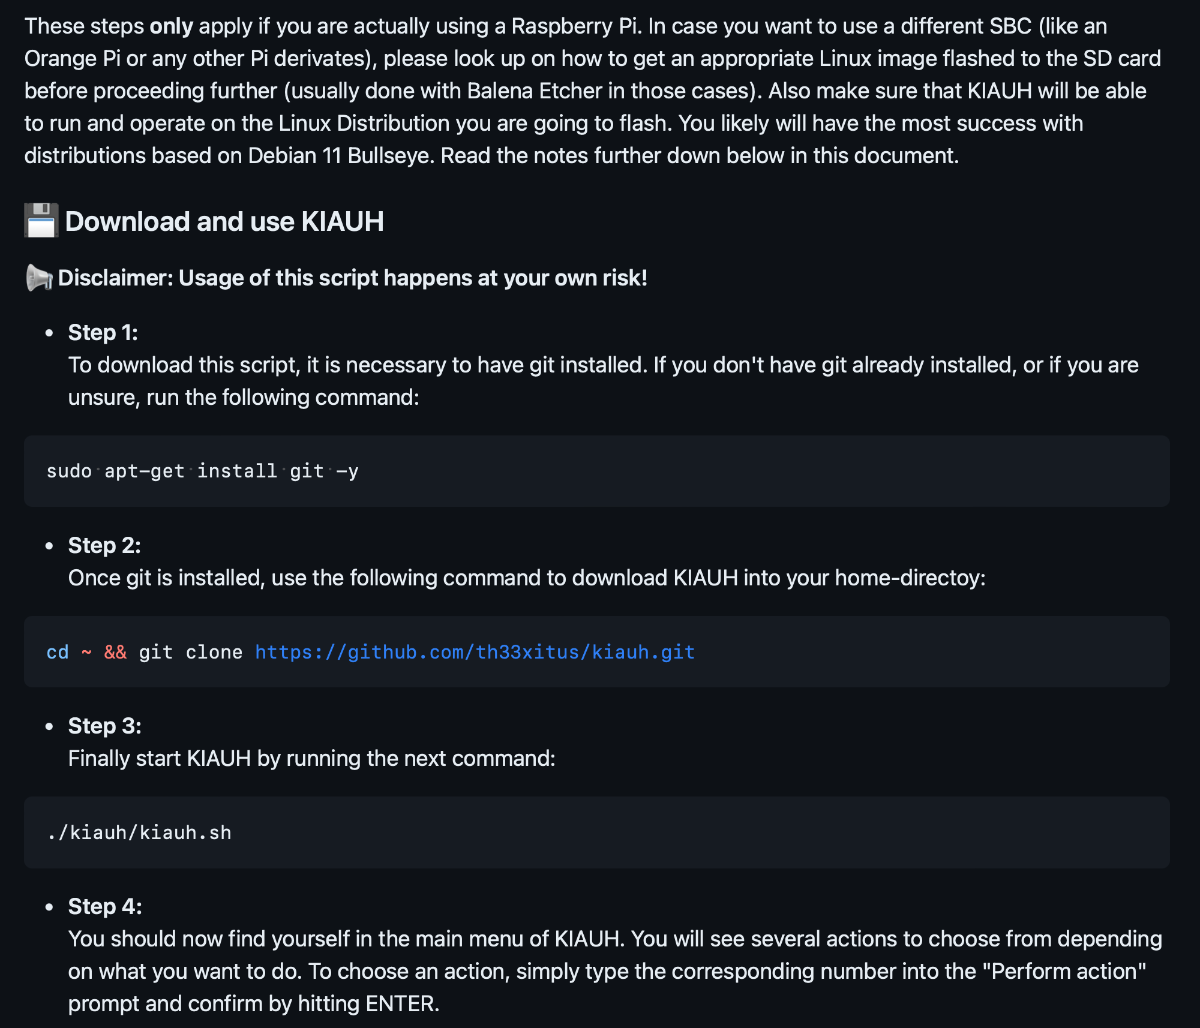Click the bold word only in intro

click(x=171, y=26)
